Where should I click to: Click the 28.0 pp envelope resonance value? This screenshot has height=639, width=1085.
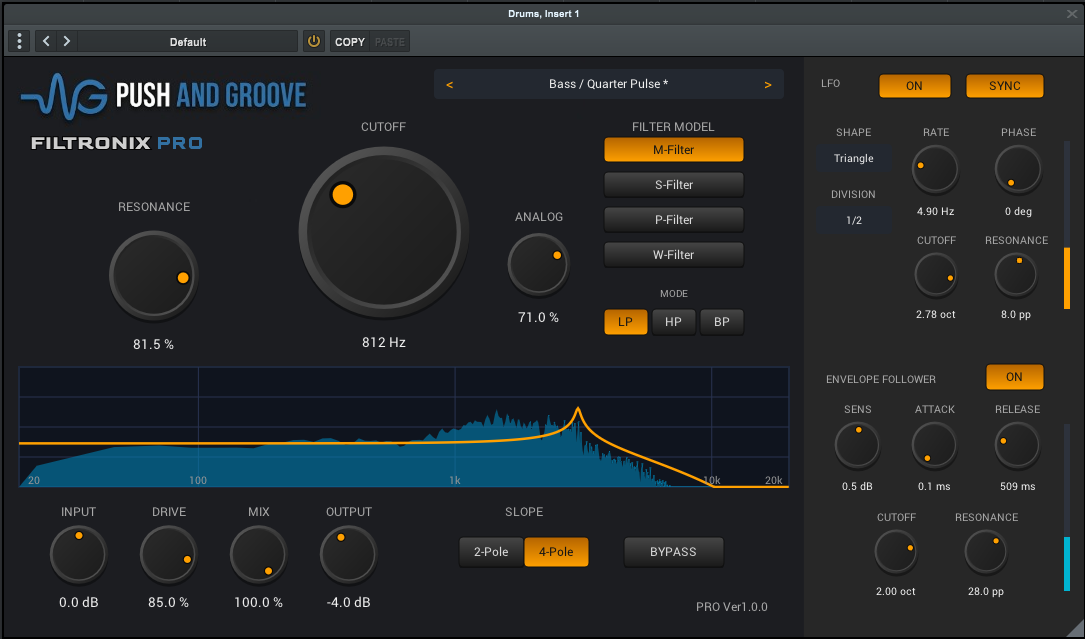[x=986, y=592]
